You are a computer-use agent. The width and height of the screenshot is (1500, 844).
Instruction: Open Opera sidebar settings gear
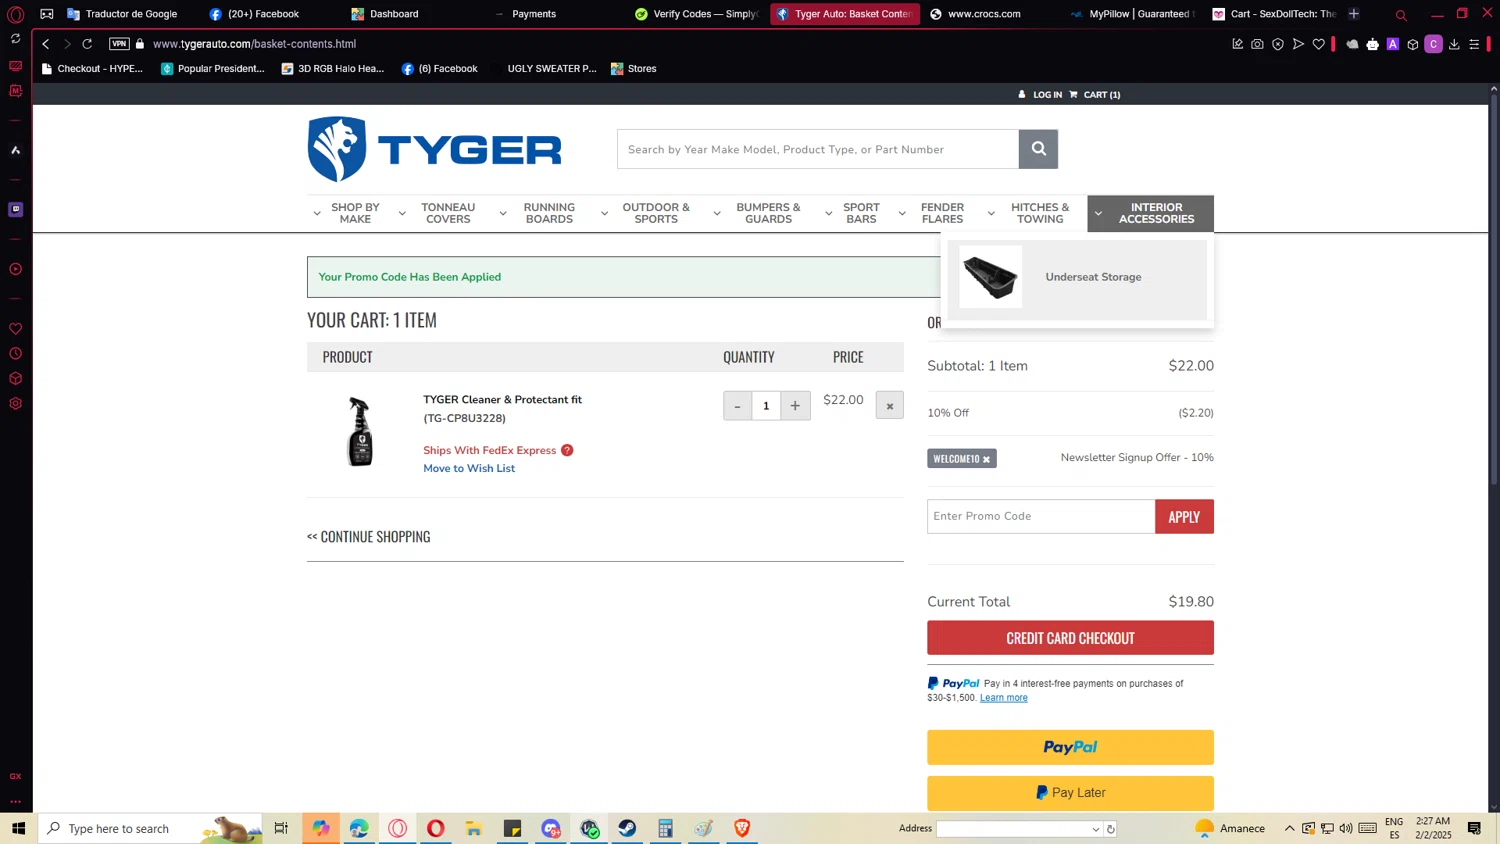pos(15,404)
